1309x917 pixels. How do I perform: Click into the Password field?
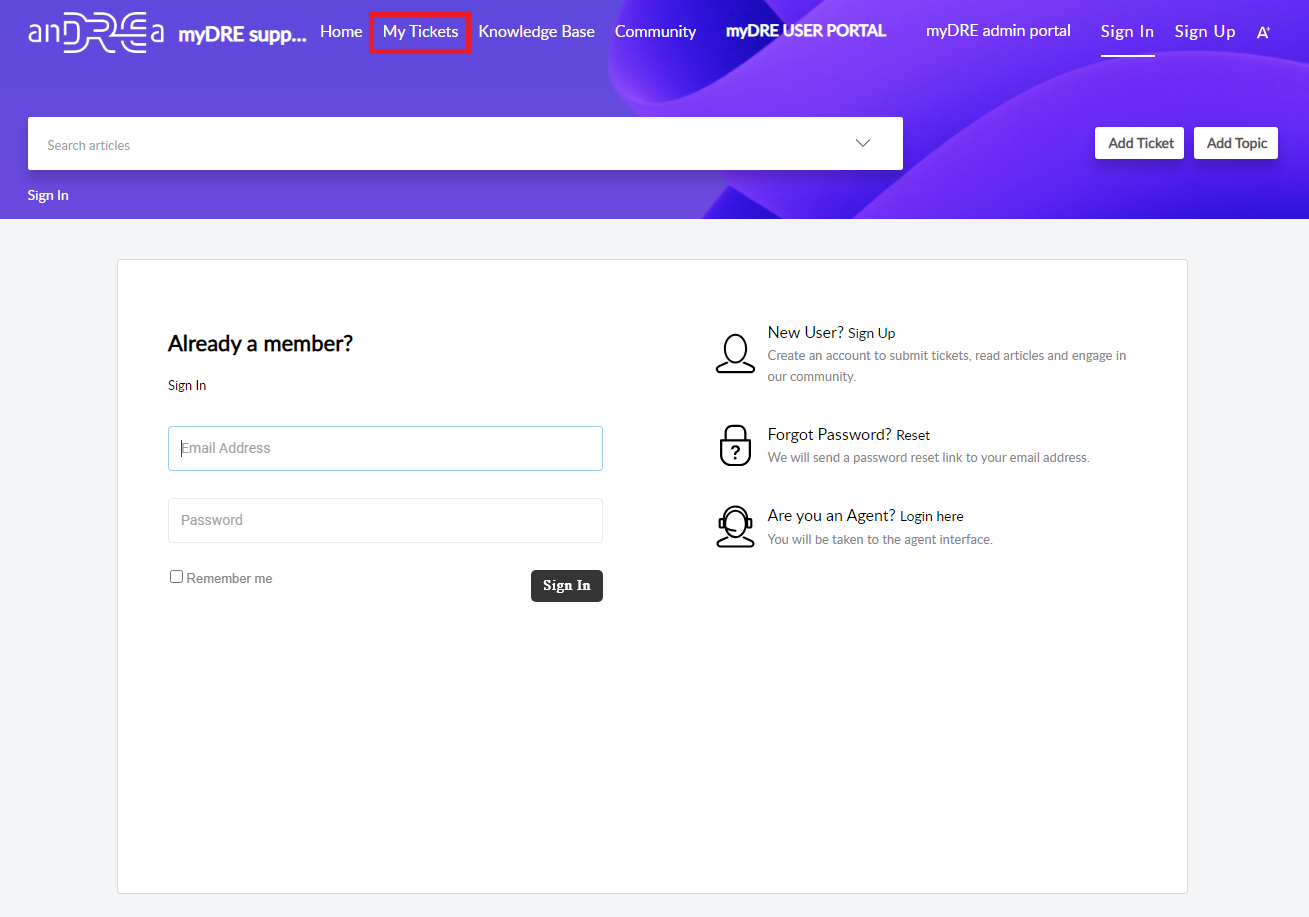click(x=385, y=520)
